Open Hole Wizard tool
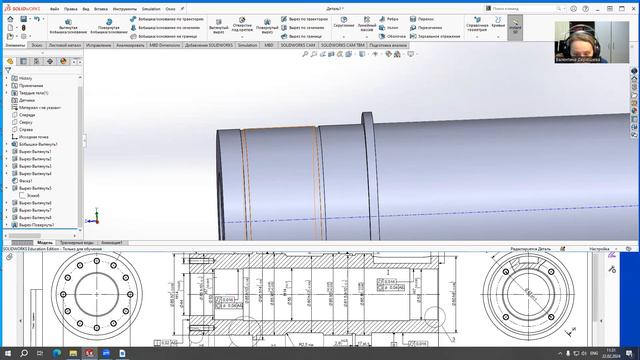 [x=242, y=25]
